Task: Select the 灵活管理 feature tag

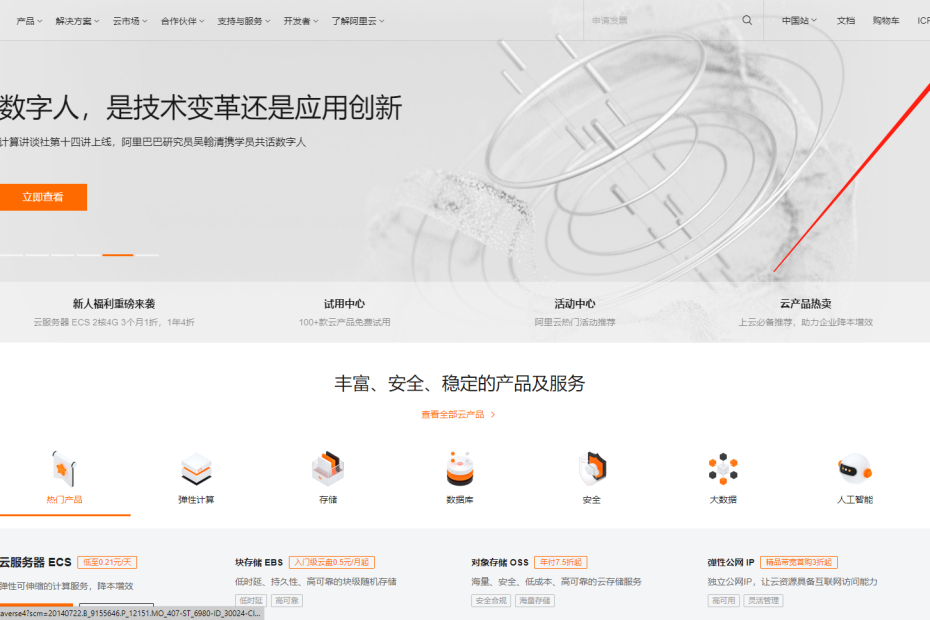Action: point(763,600)
